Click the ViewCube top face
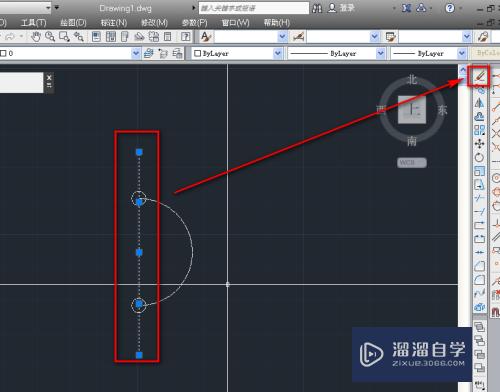Viewport: 500px width, 392px height. (412, 110)
